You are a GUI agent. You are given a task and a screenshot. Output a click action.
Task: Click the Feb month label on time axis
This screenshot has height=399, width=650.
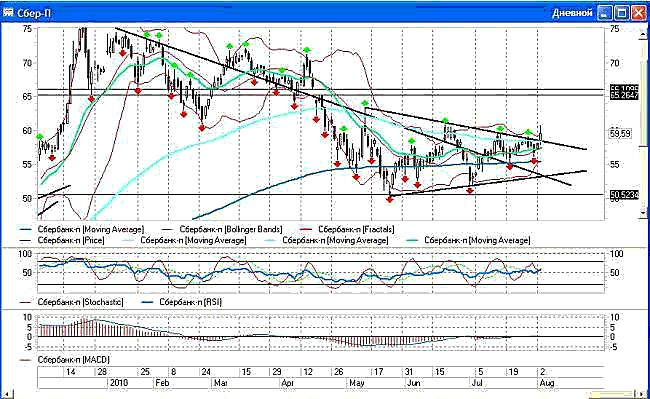[162, 383]
